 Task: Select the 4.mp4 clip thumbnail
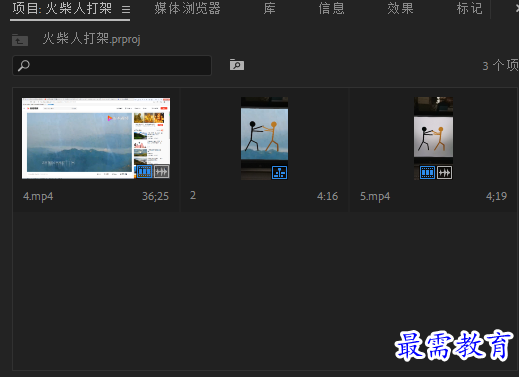pos(96,138)
